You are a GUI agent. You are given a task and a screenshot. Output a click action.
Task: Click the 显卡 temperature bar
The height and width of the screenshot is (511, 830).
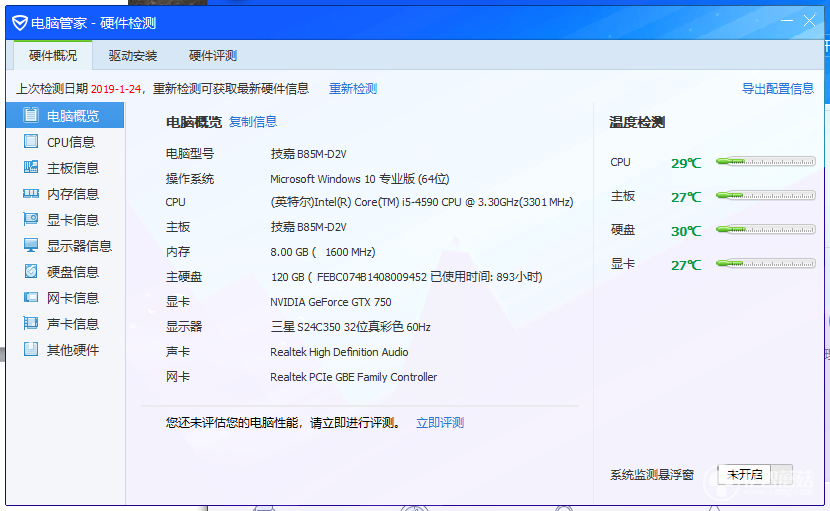point(765,263)
